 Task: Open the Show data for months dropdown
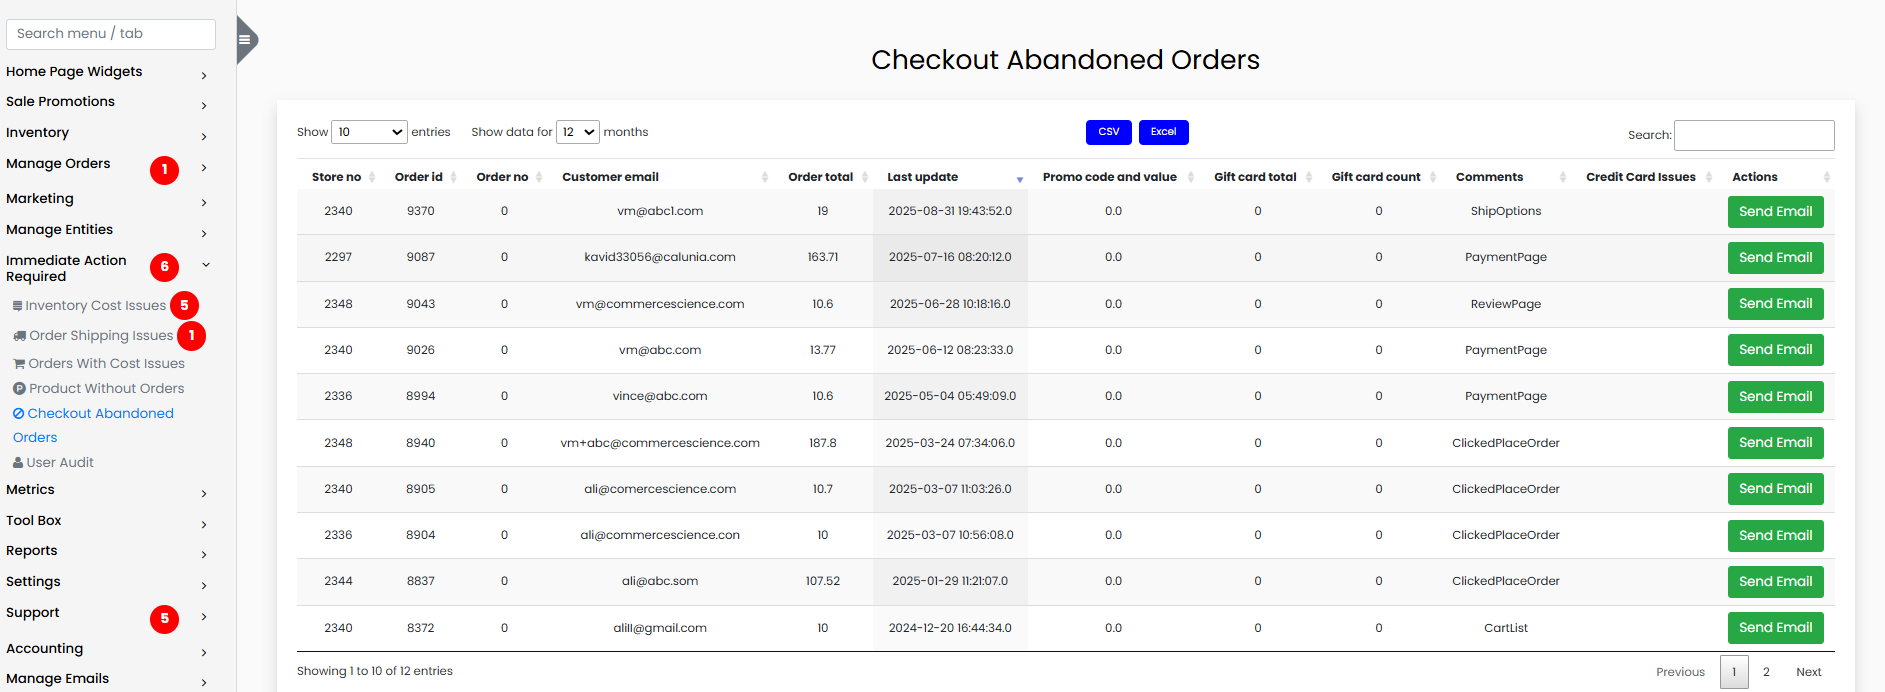point(577,132)
